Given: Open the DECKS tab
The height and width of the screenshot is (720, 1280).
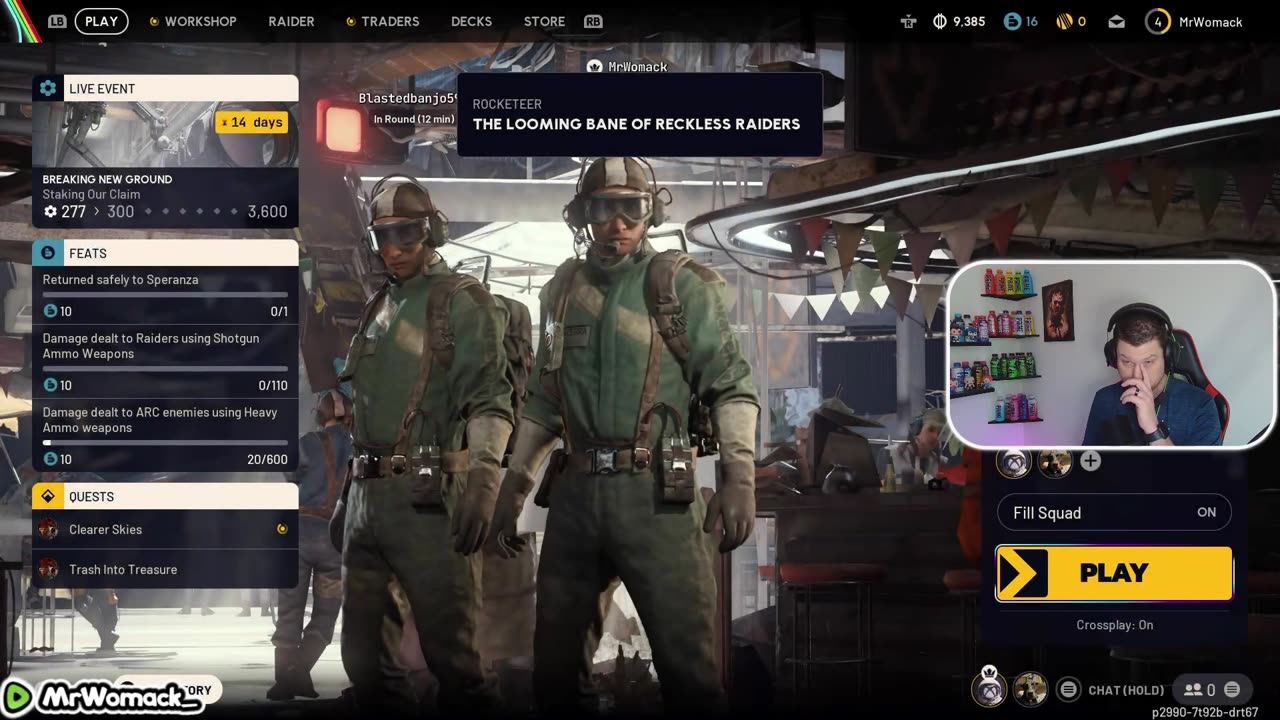Looking at the screenshot, I should (x=471, y=21).
